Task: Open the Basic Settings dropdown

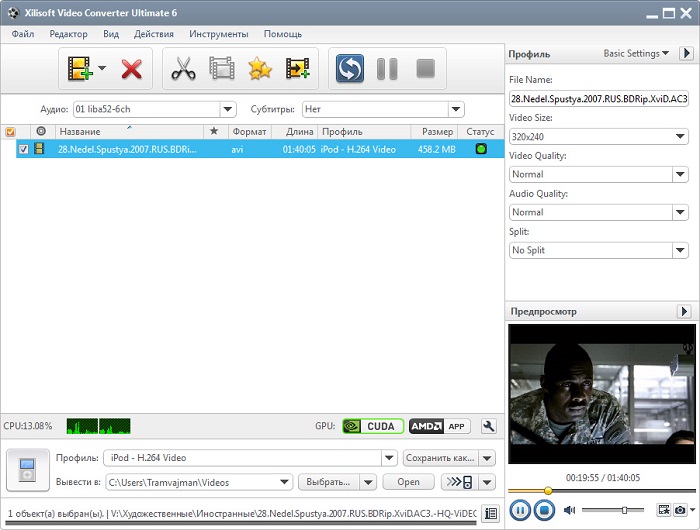Action: [636, 53]
